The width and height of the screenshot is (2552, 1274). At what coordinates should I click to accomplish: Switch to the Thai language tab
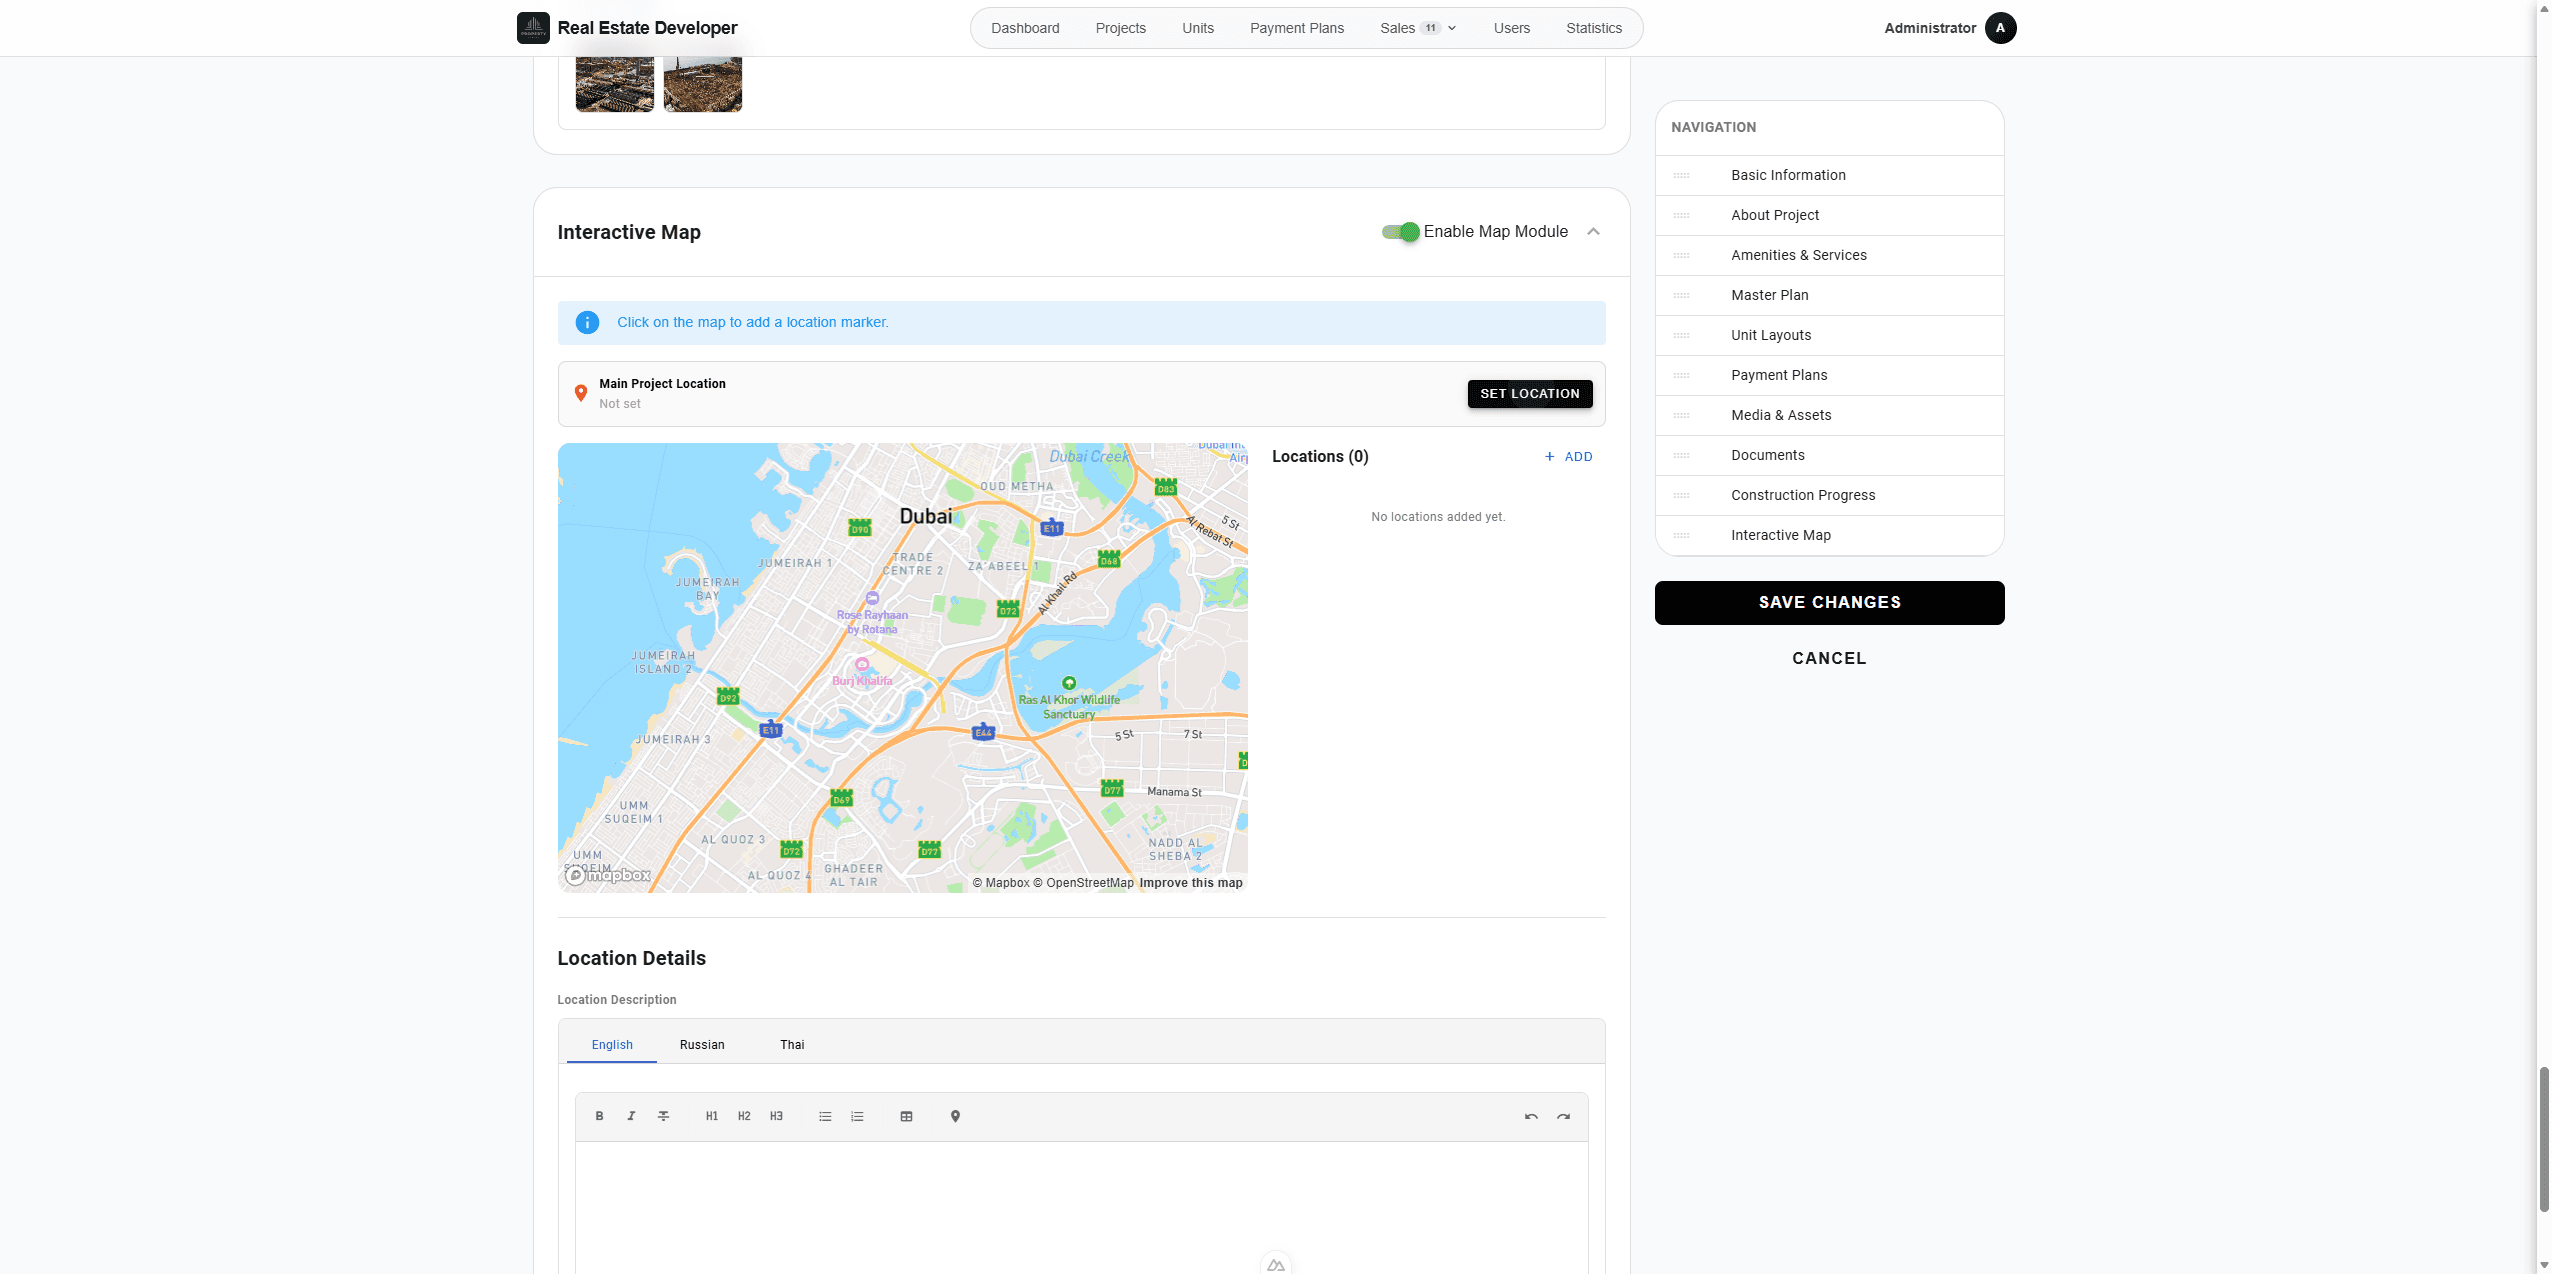(x=792, y=1044)
